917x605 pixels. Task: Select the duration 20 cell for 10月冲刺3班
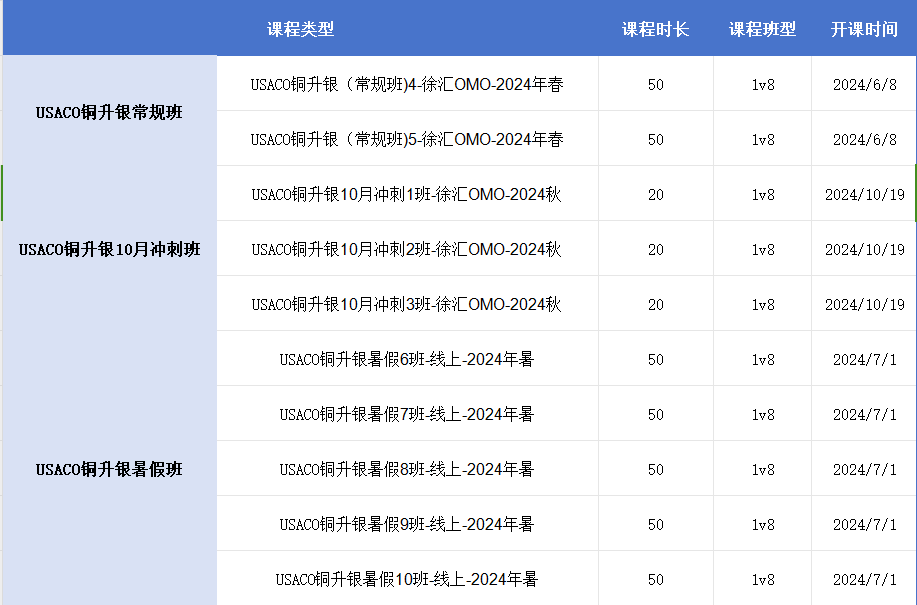click(x=655, y=304)
